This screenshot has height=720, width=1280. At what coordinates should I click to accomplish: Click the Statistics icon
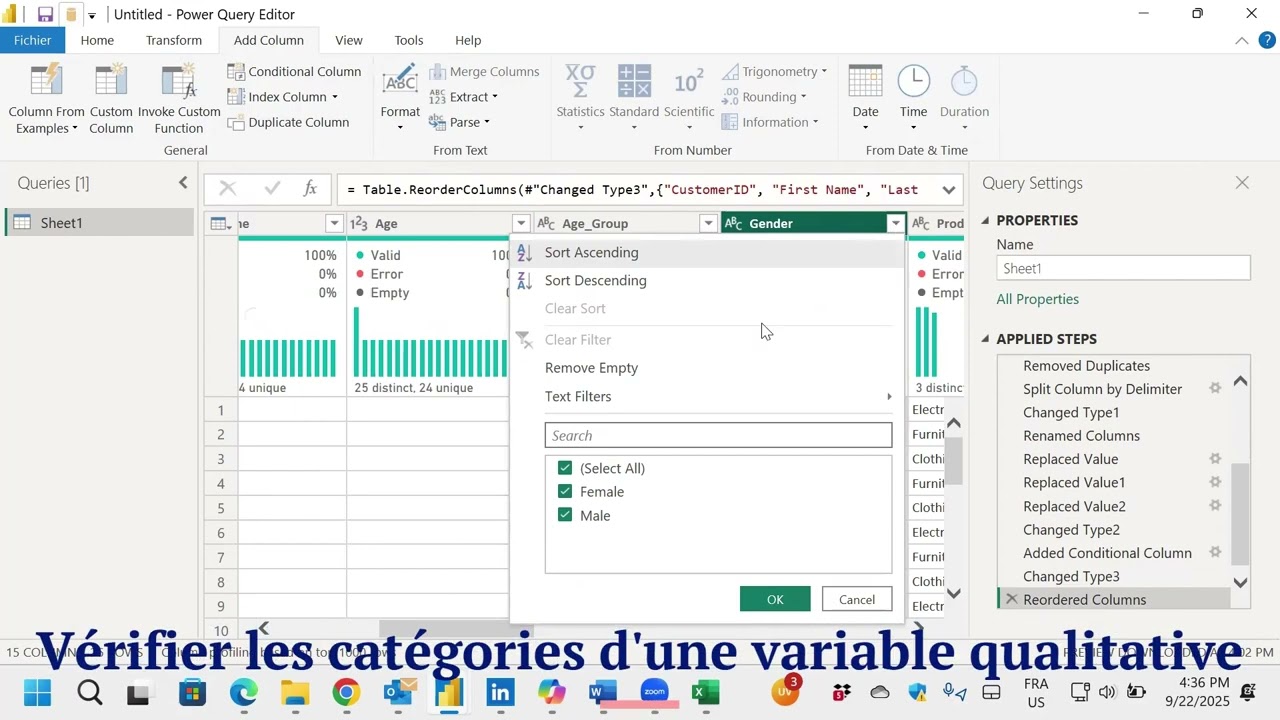pos(580,82)
